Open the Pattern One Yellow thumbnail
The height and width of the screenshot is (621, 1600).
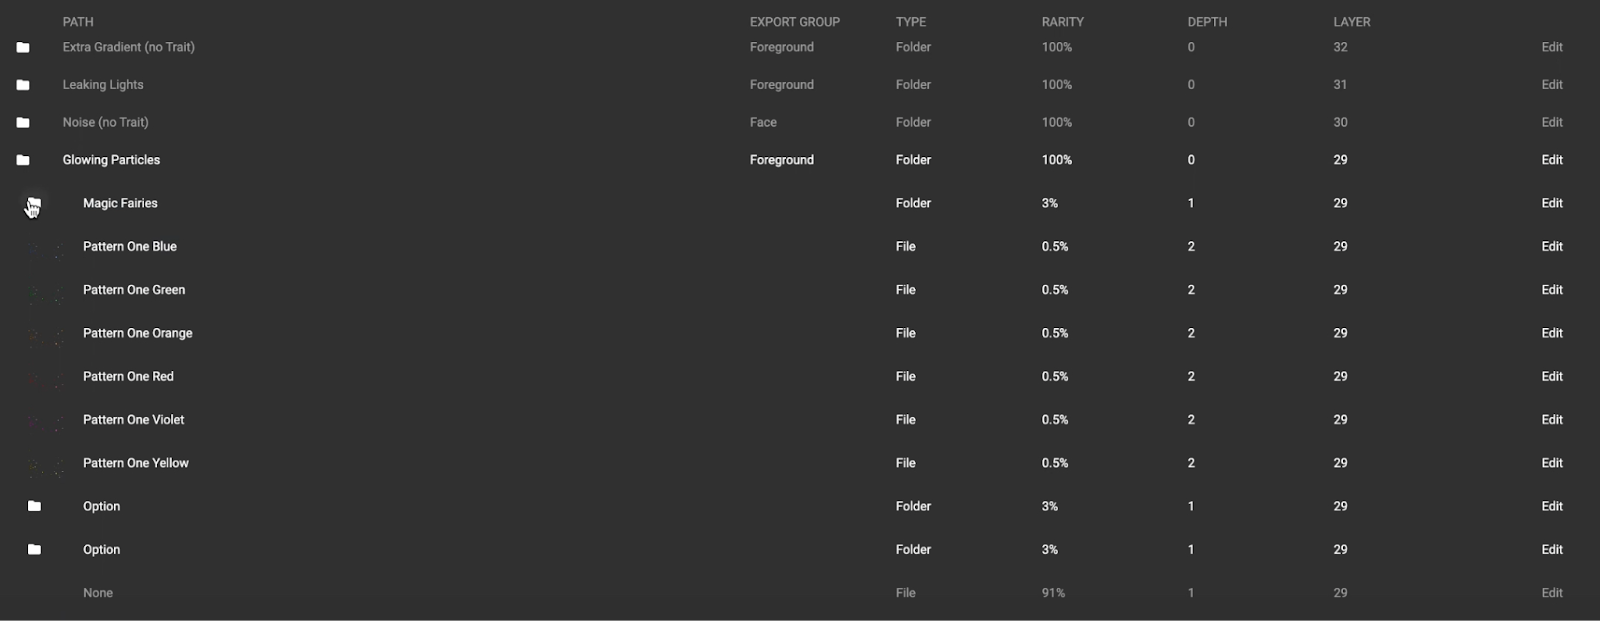44,464
